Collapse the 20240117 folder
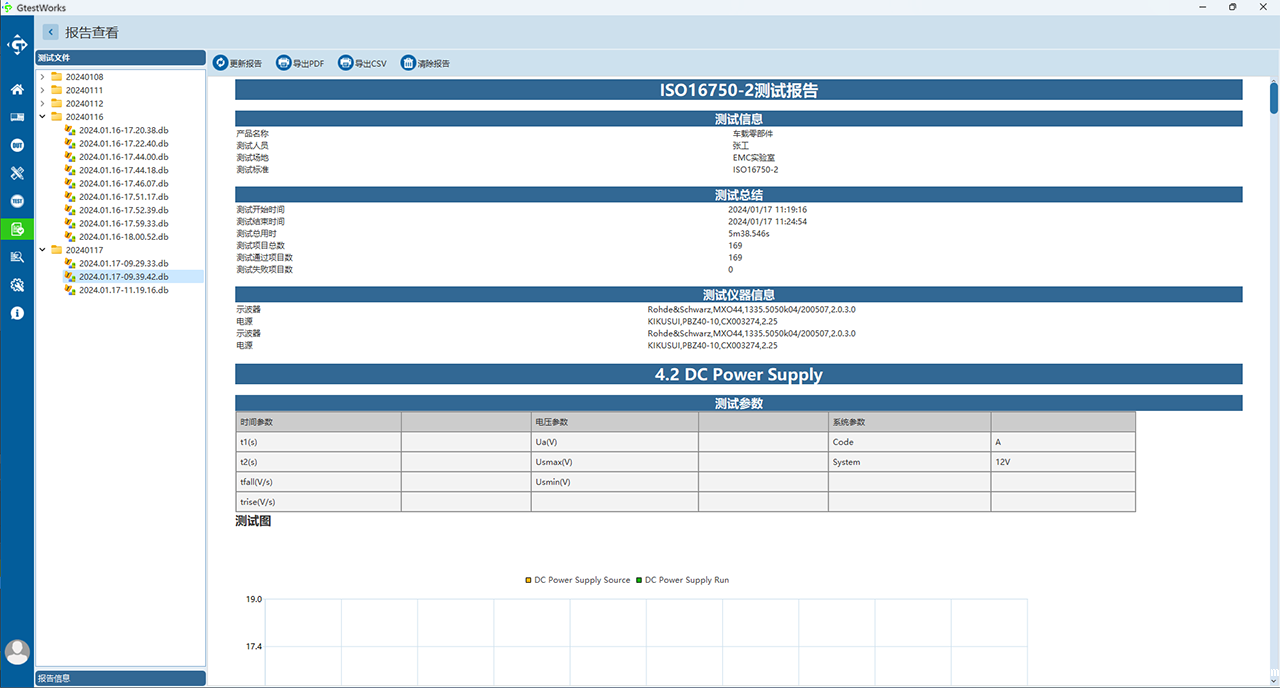Viewport: 1280px width, 688px height. click(x=42, y=250)
